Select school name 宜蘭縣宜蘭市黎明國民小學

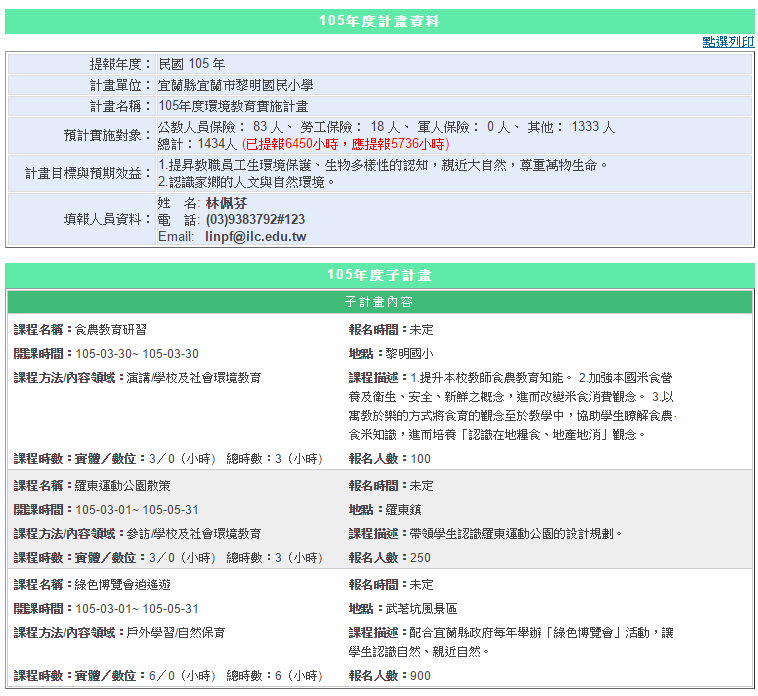[235, 86]
